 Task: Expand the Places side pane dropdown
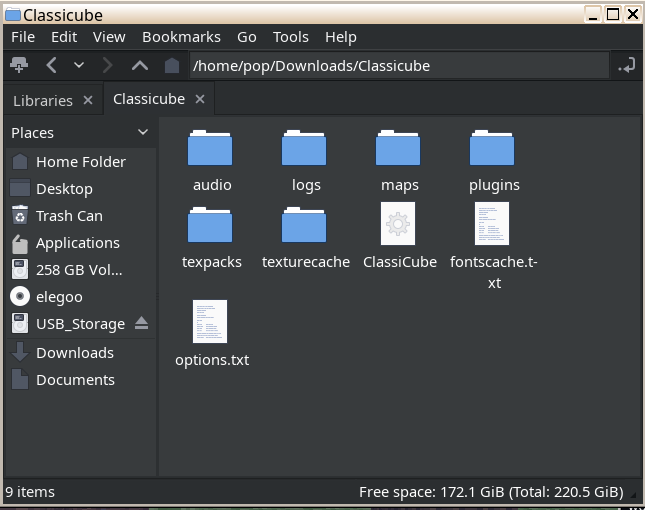click(x=142, y=132)
